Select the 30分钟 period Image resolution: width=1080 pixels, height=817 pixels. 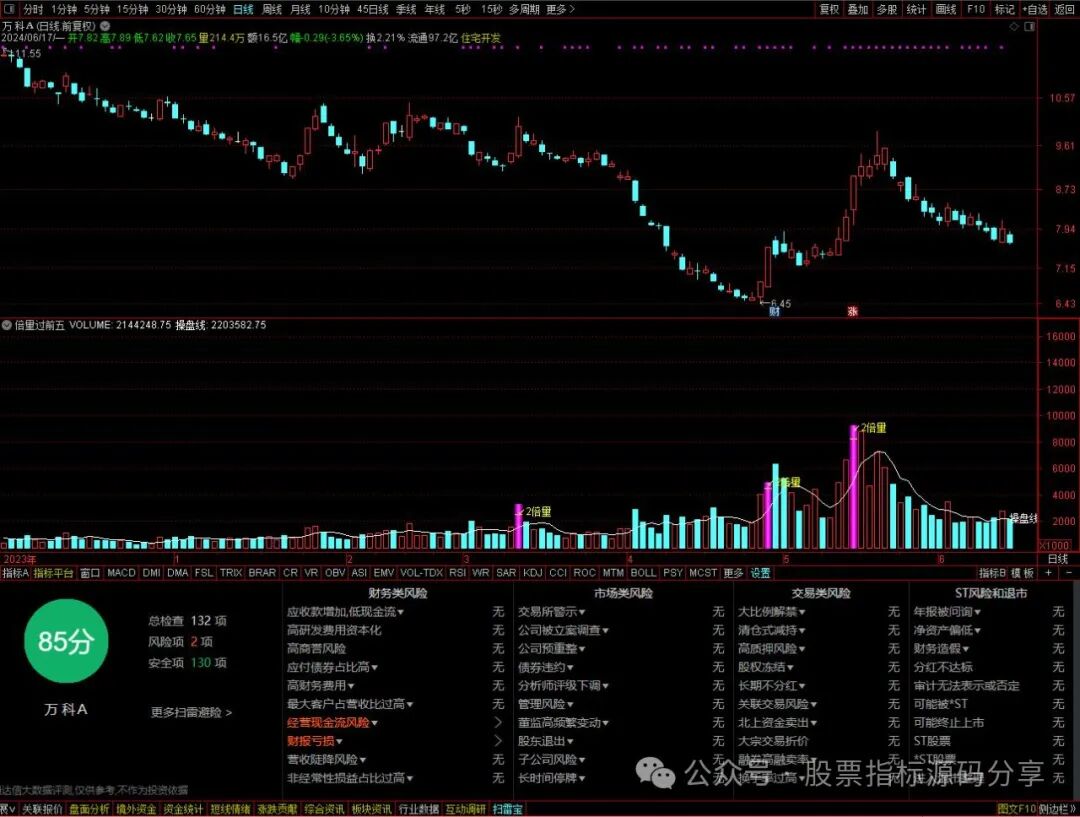(x=171, y=9)
